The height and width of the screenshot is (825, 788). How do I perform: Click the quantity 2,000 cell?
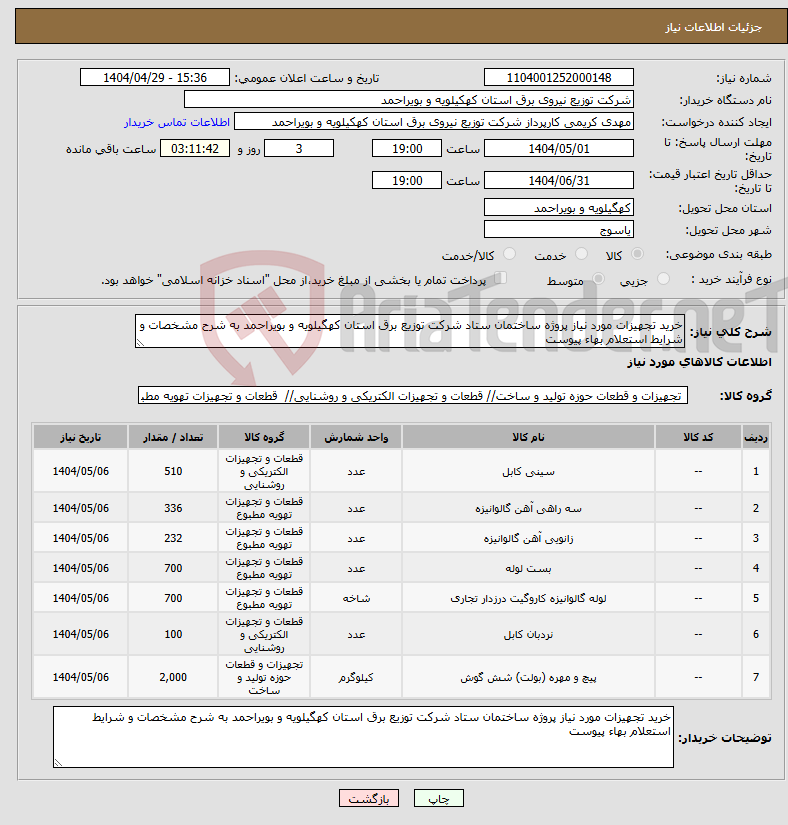pyautogui.click(x=173, y=678)
